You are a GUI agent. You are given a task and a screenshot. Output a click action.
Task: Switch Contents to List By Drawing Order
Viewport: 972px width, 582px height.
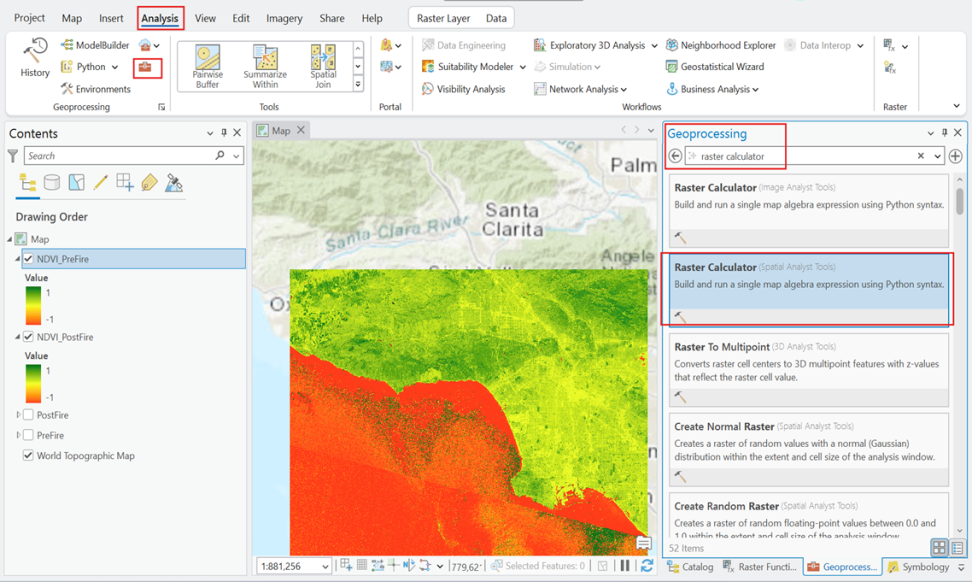(x=28, y=183)
